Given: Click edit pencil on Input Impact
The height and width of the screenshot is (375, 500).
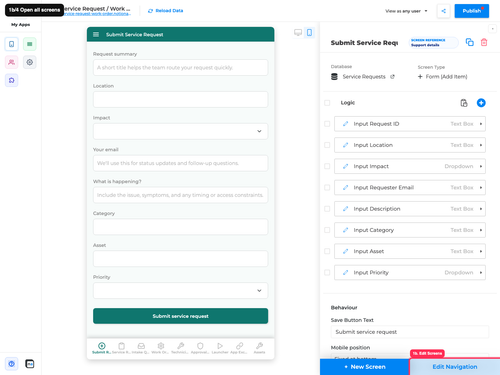Looking at the screenshot, I should [346, 166].
